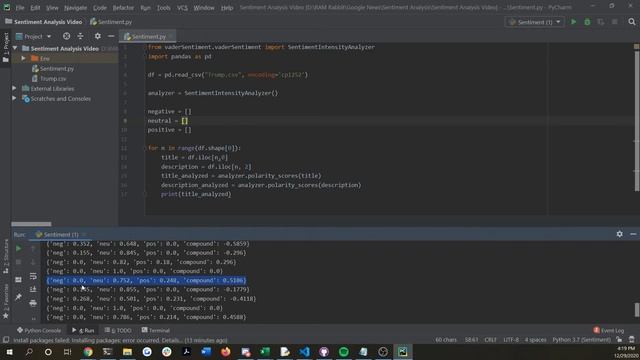Click Restore Layout icon in Run panel
Screen dimensions: 640x360
point(18,280)
